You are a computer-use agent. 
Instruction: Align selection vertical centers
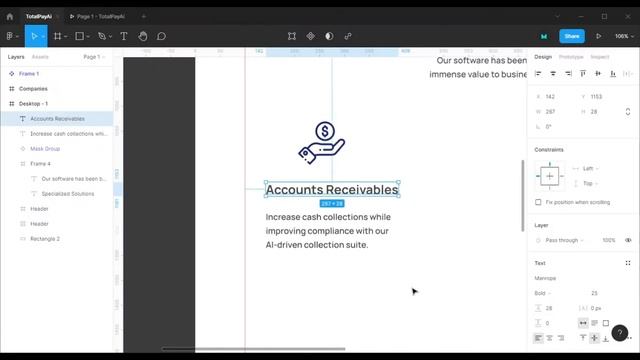598,73
